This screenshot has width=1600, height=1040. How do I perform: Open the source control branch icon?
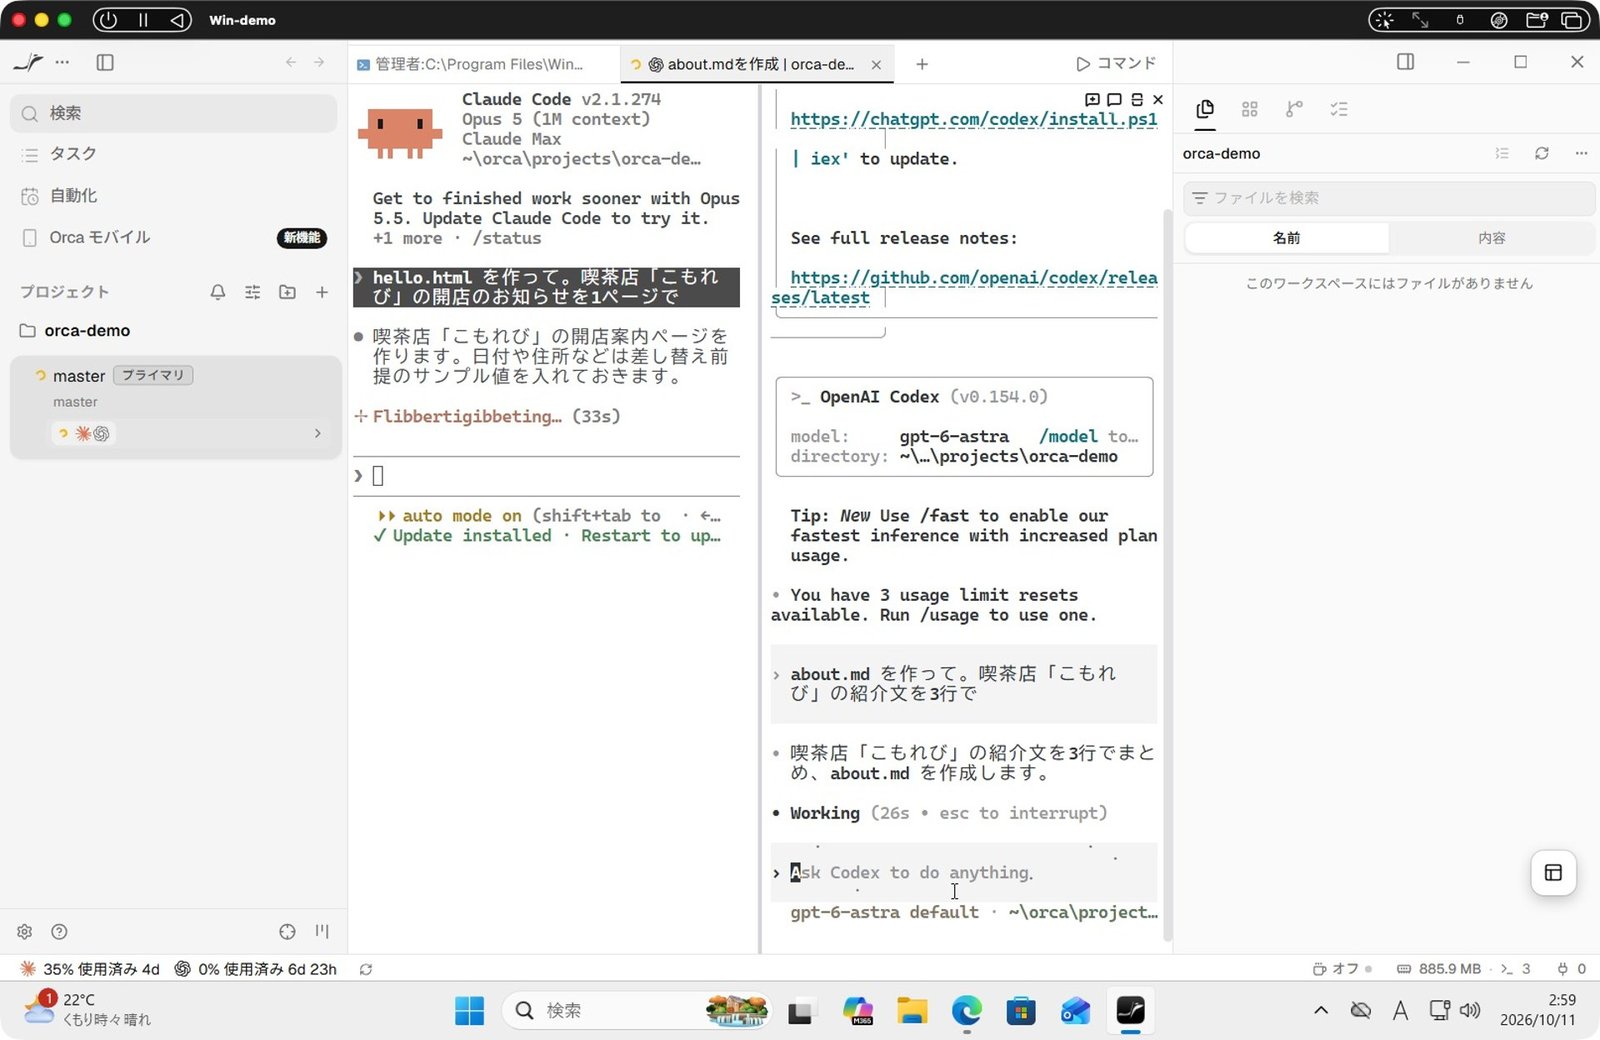[1294, 109]
